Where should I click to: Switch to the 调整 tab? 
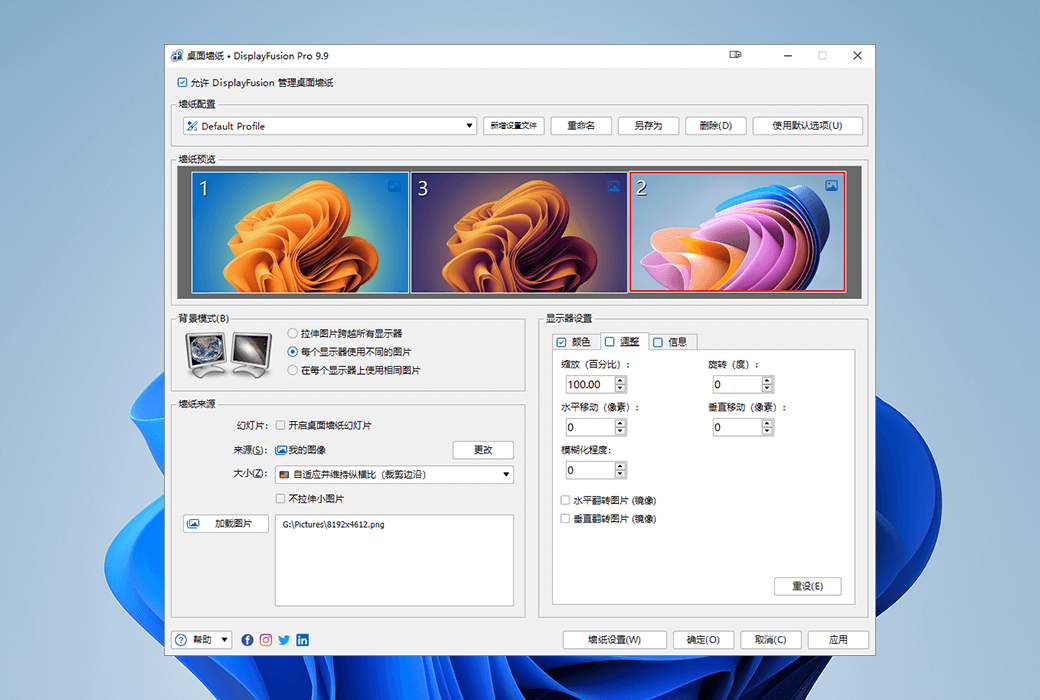[623, 342]
